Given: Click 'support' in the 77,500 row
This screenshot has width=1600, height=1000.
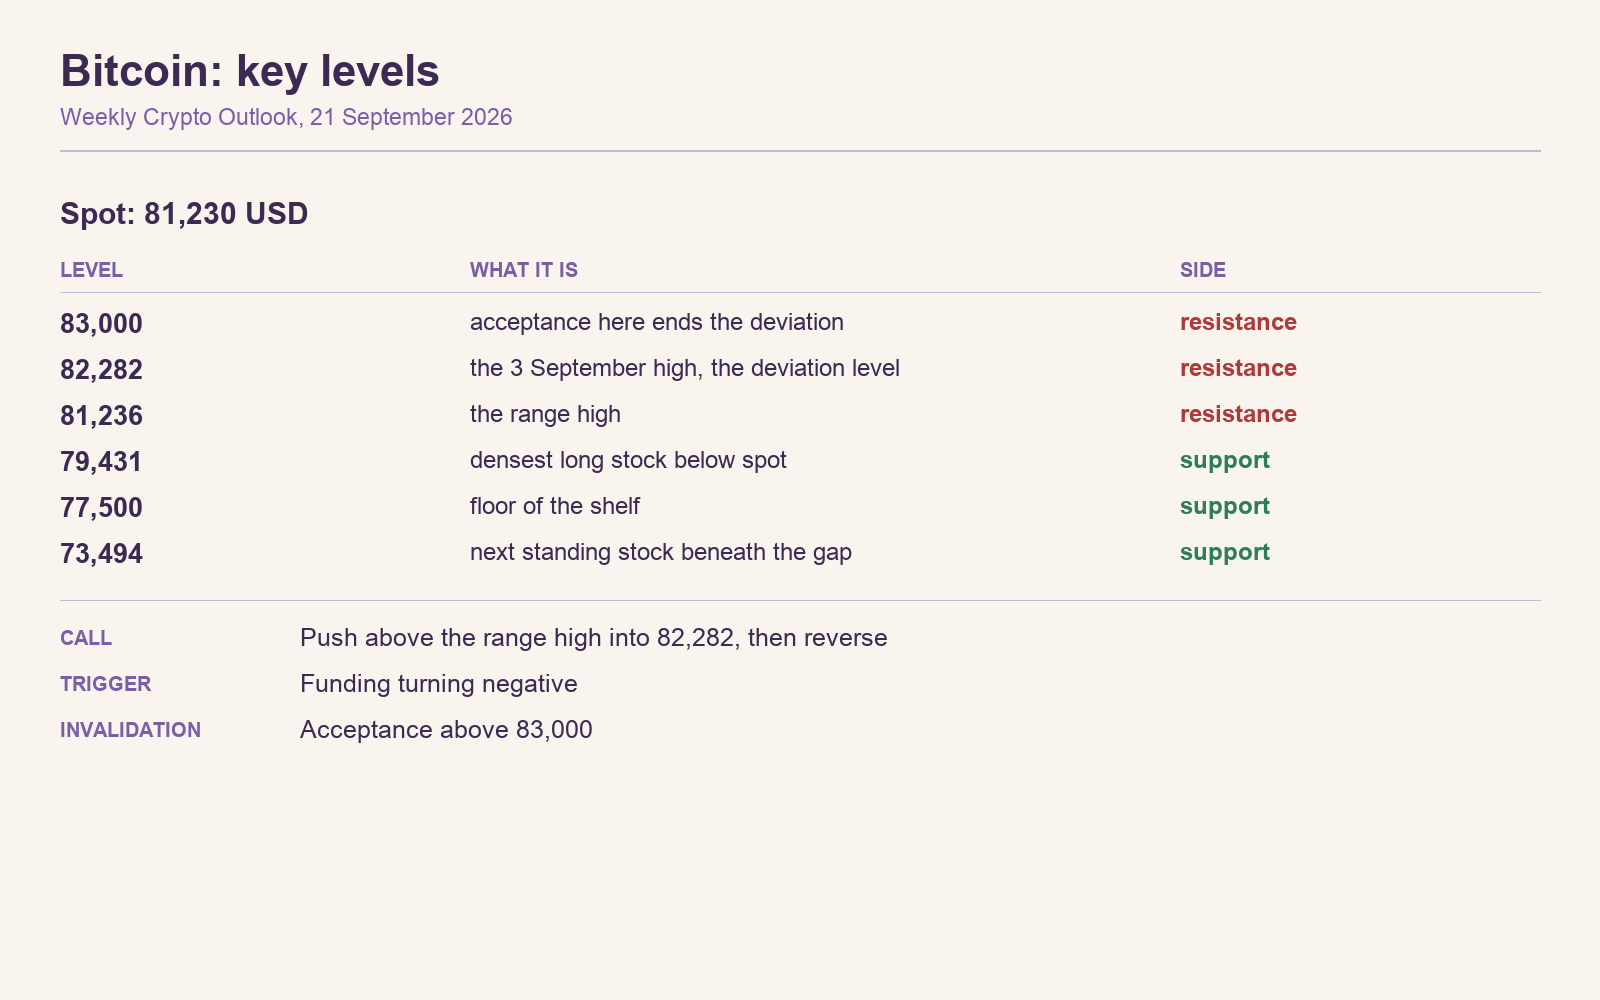Looking at the screenshot, I should pyautogui.click(x=1225, y=507).
